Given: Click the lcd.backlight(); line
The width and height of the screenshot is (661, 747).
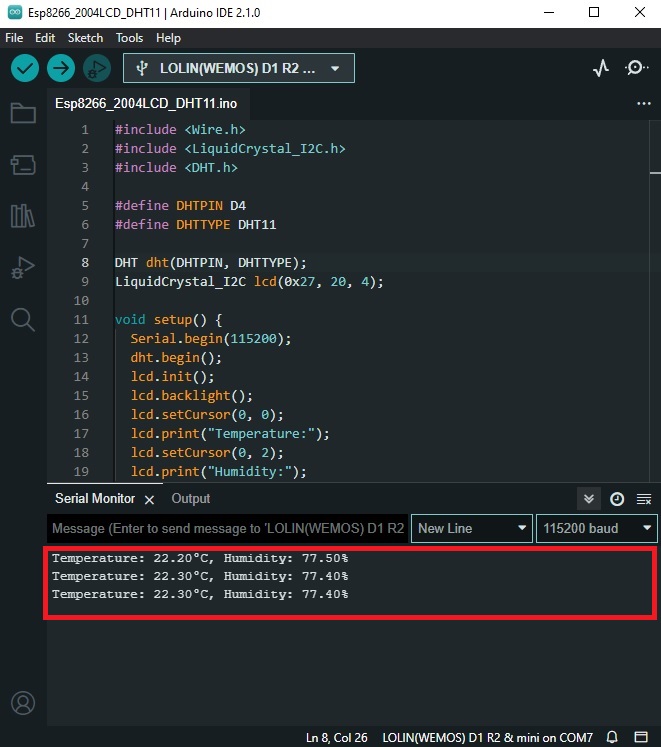Looking at the screenshot, I should pyautogui.click(x=192, y=395).
